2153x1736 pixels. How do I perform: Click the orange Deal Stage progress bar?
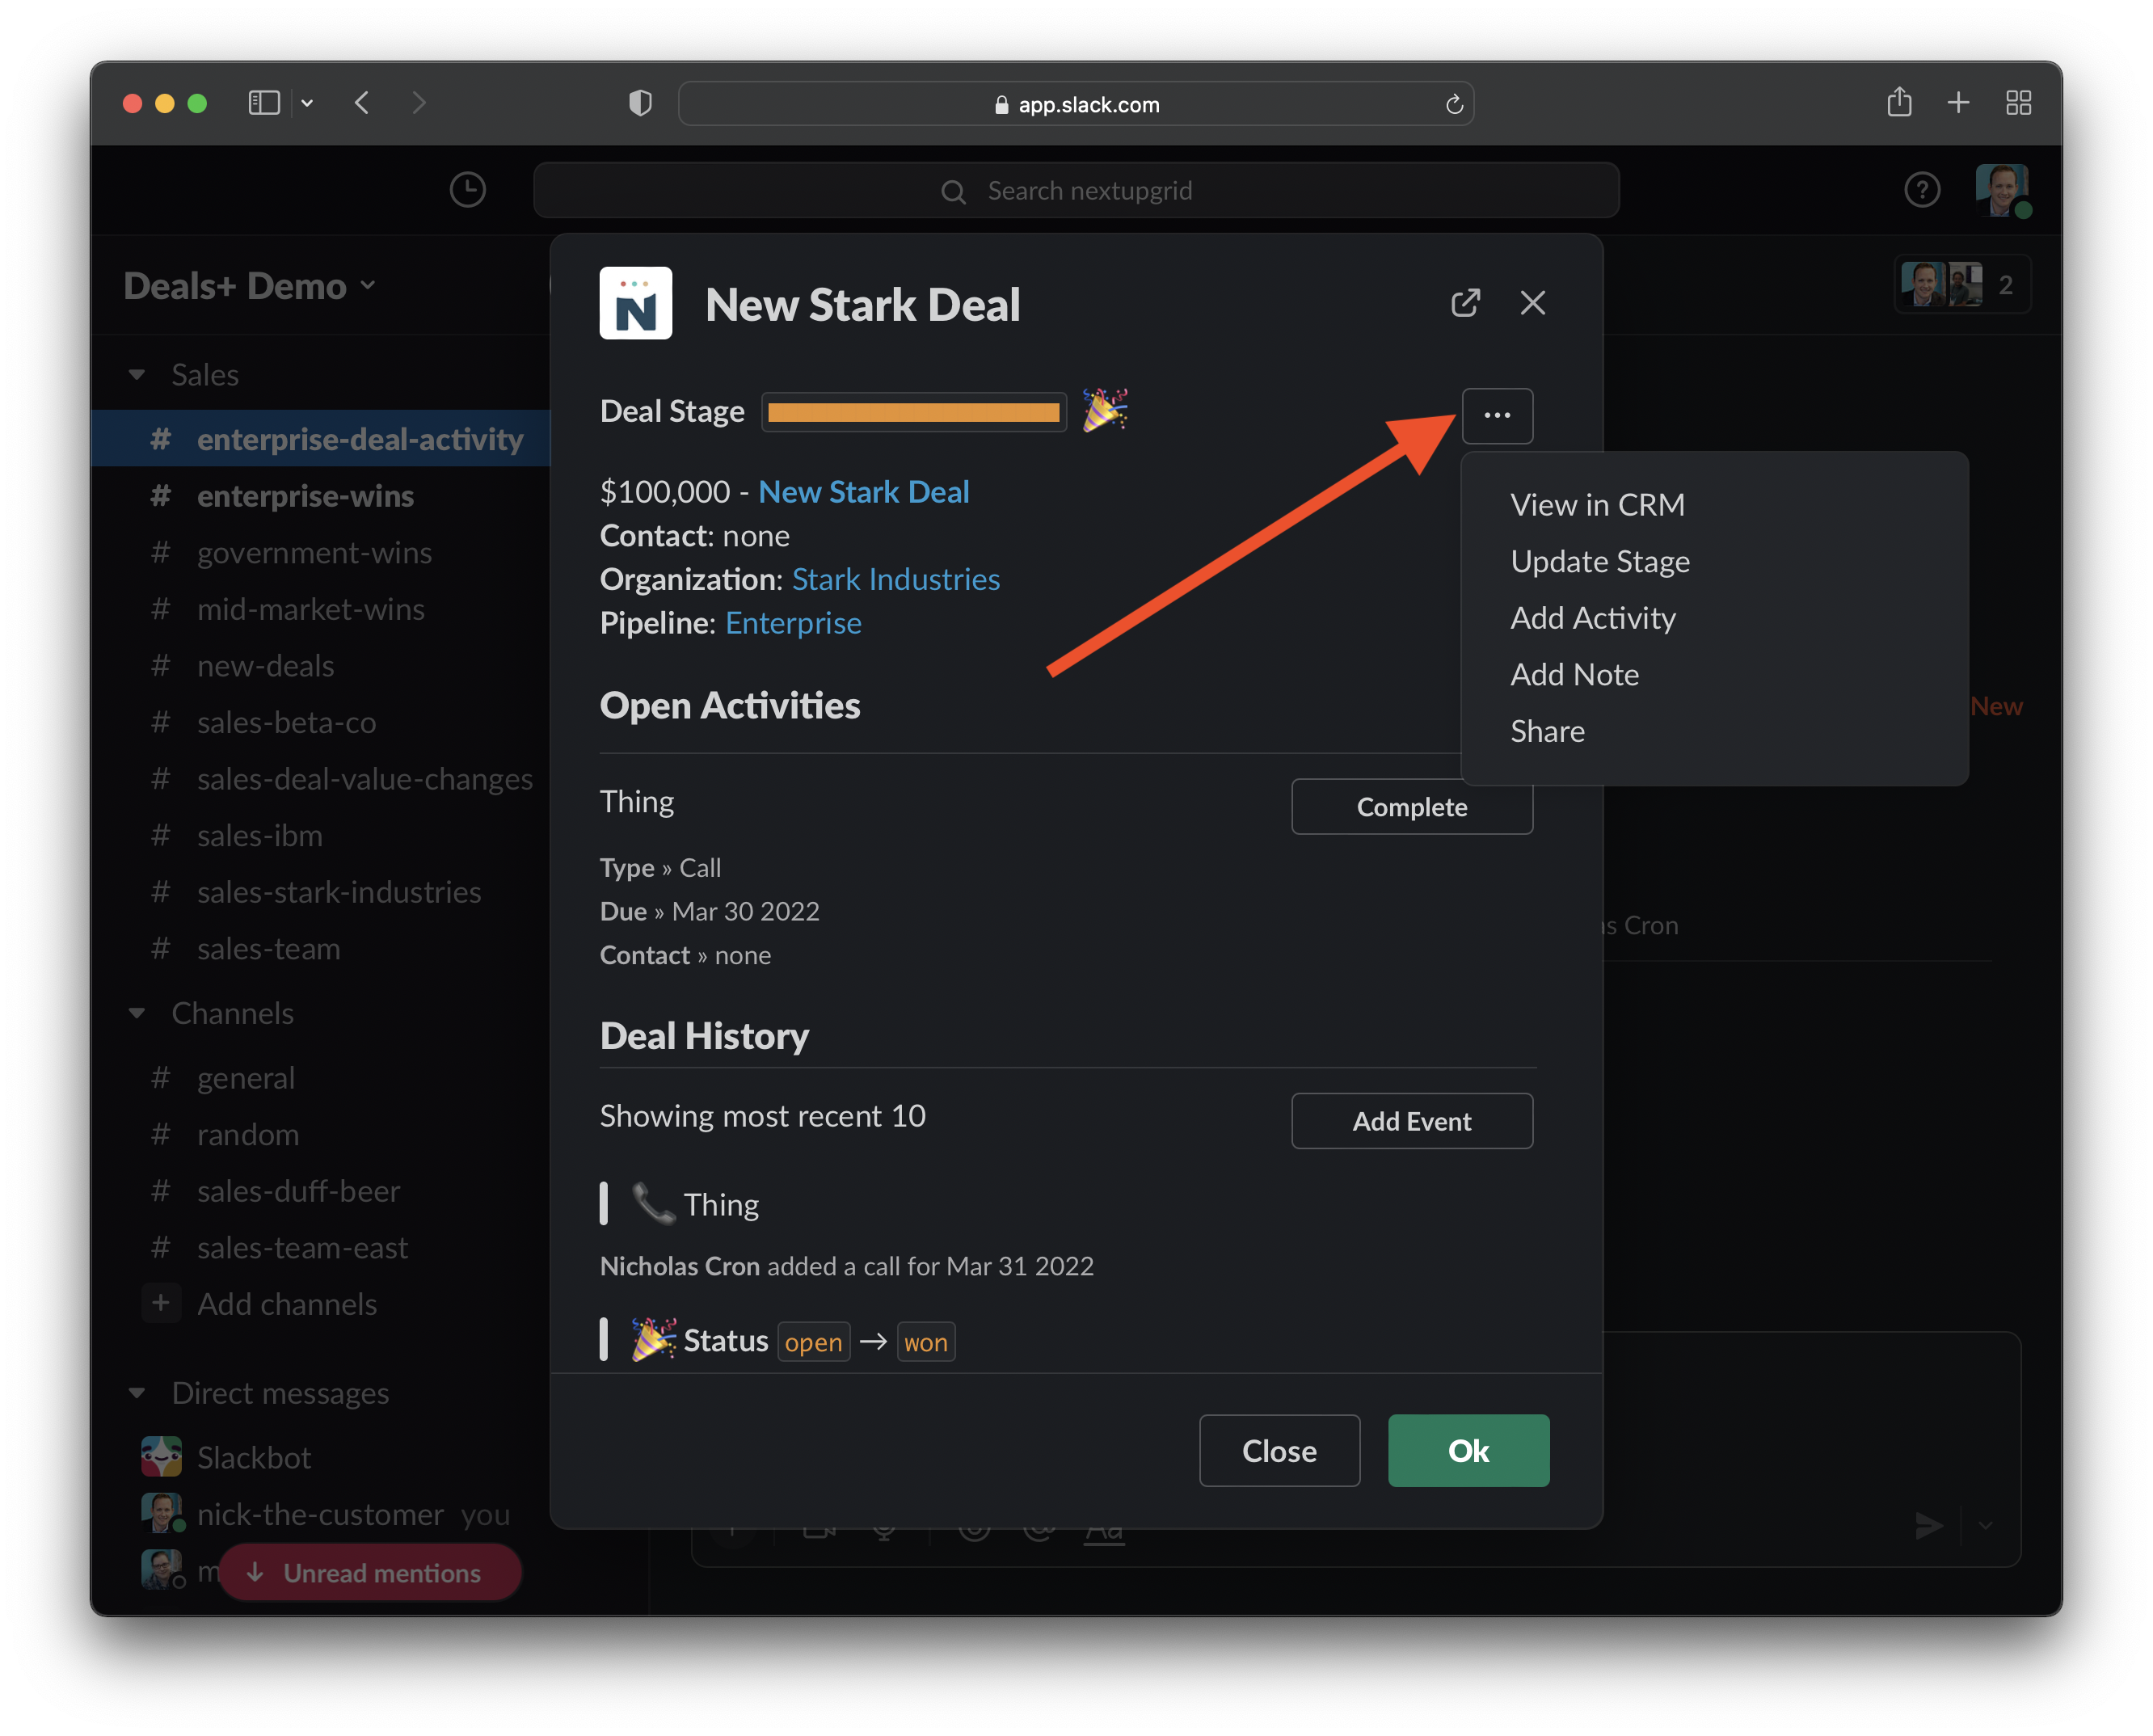(913, 412)
